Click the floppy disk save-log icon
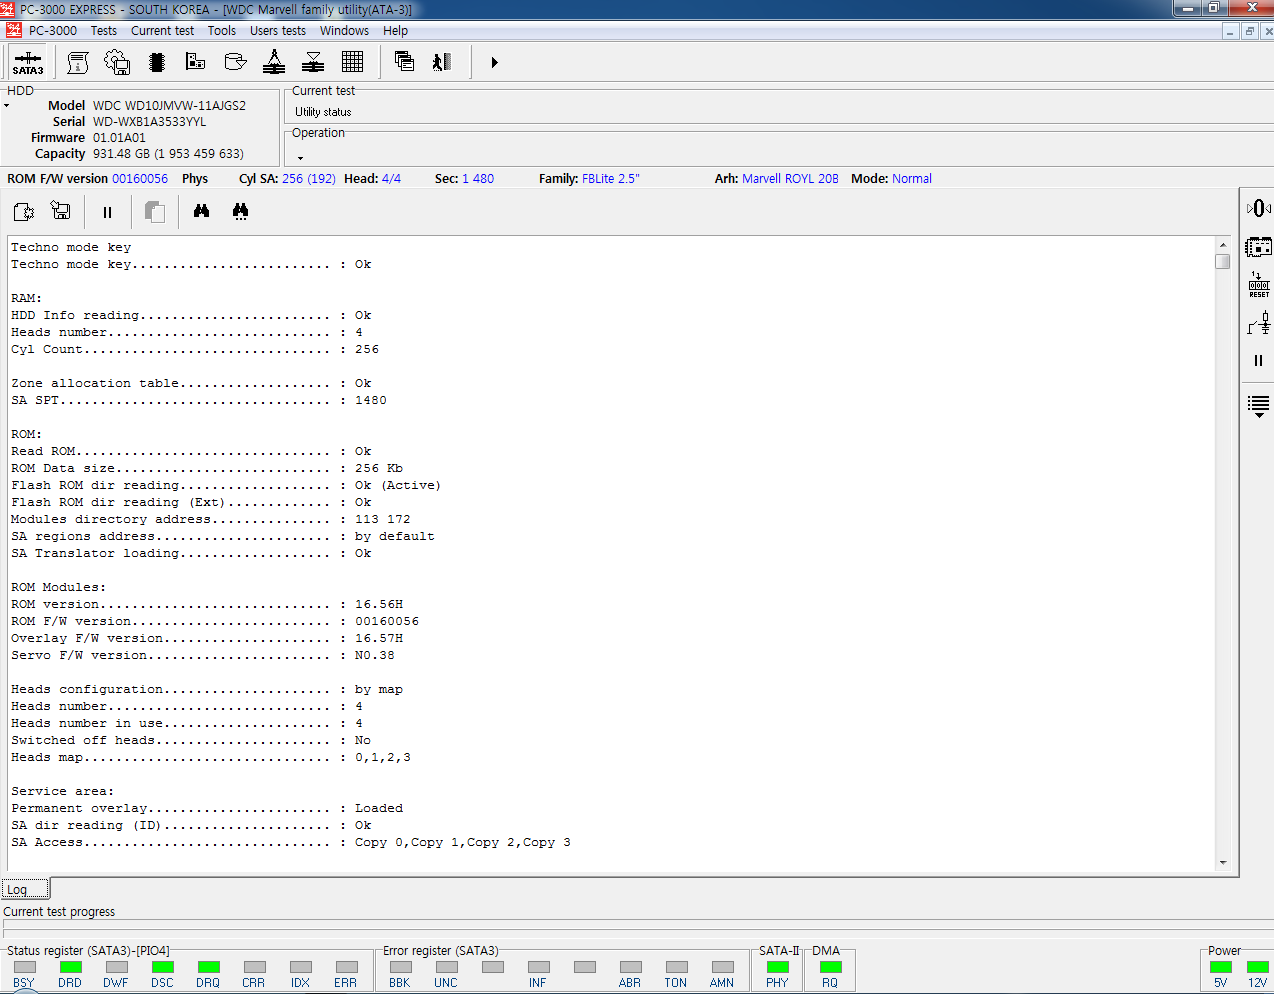Screen dimensions: 1274x994 pos(61,211)
